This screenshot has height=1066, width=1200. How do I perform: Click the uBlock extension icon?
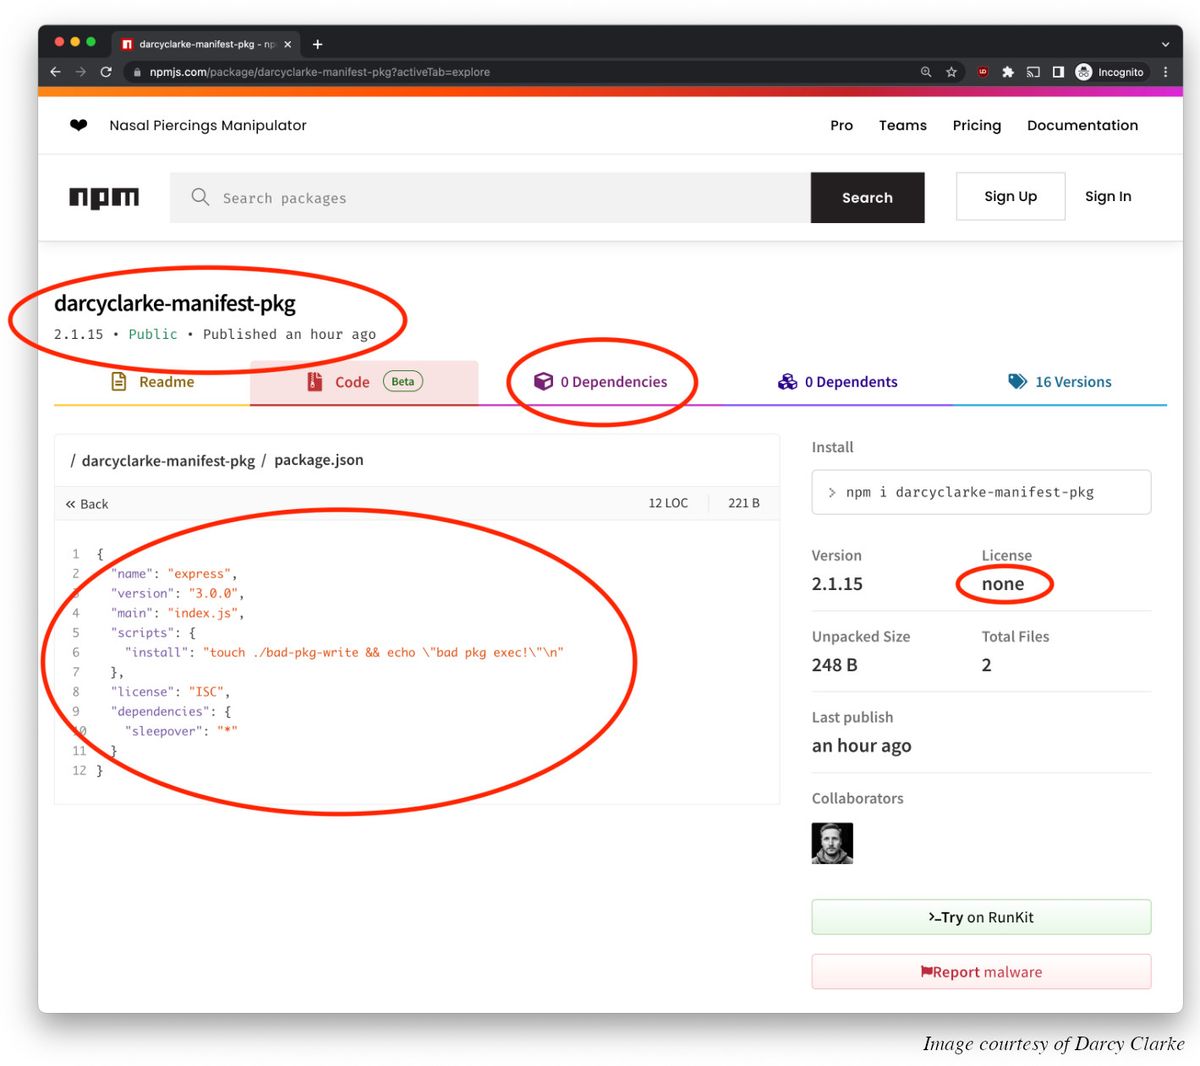(983, 72)
